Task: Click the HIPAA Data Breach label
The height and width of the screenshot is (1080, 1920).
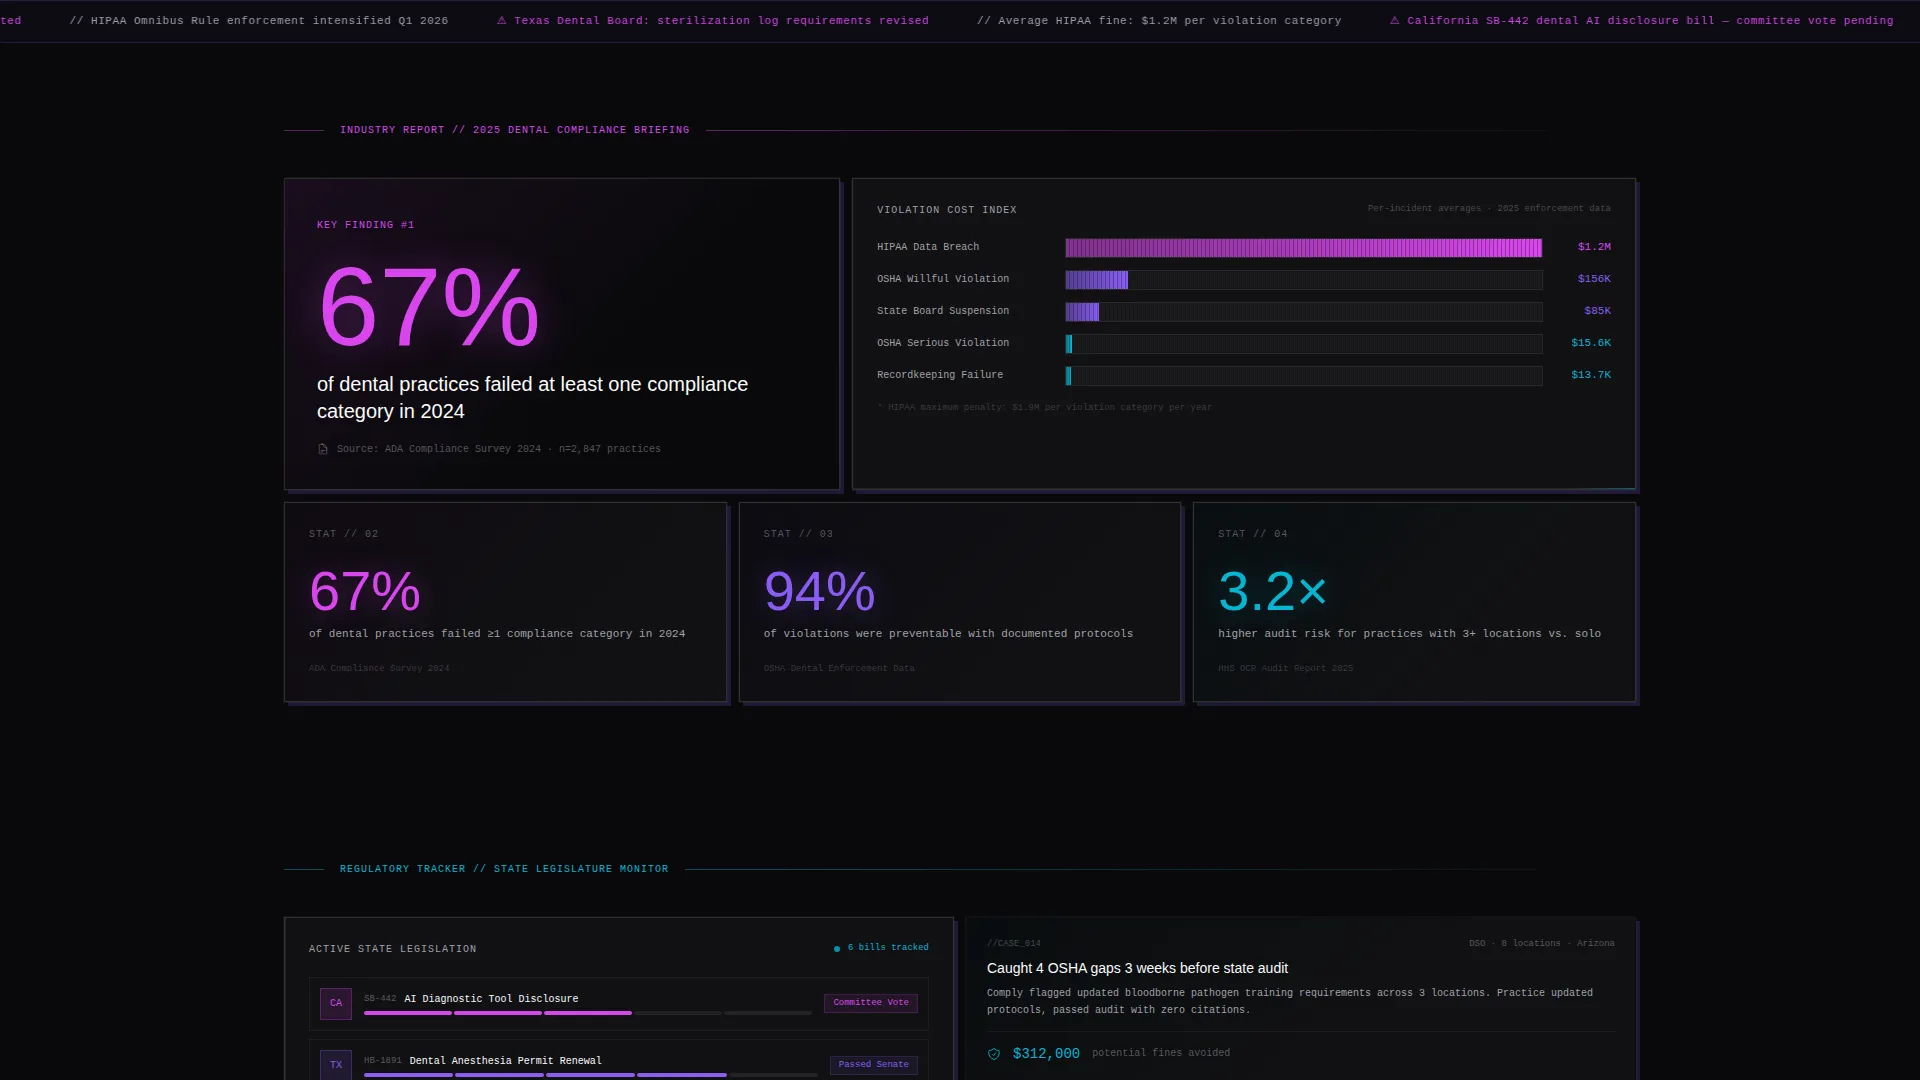Action: point(928,247)
